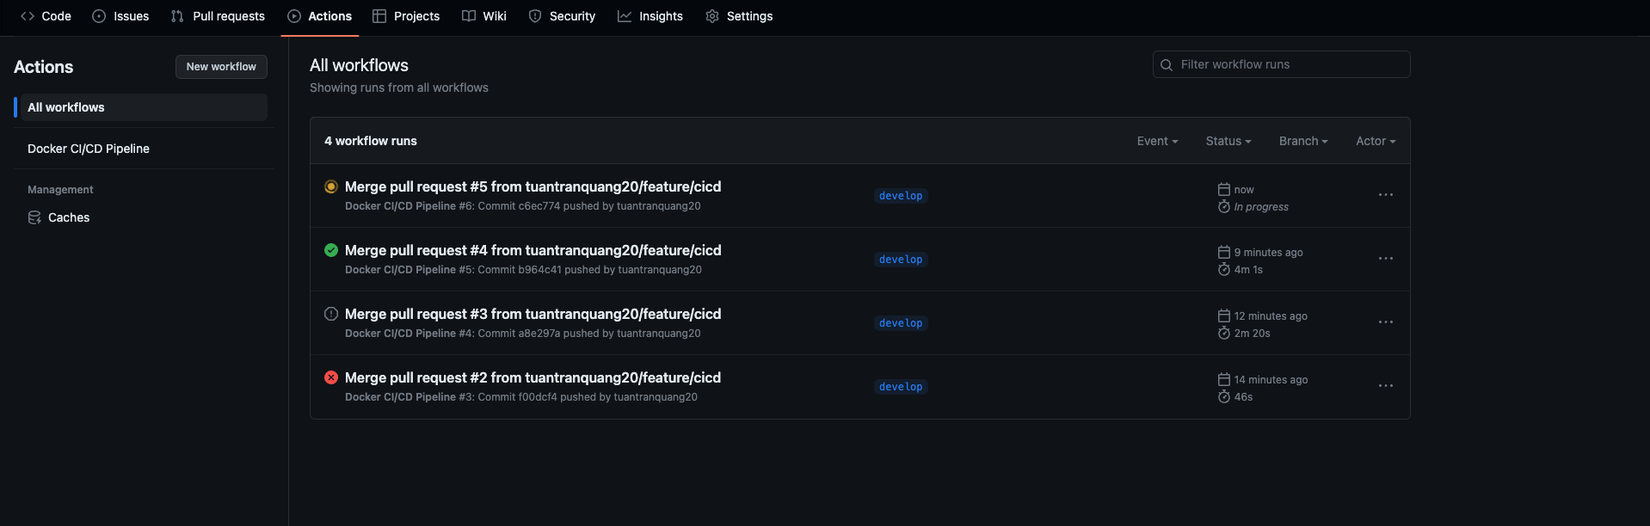Click stopwatch icon next to '4m 1s'

click(x=1224, y=269)
